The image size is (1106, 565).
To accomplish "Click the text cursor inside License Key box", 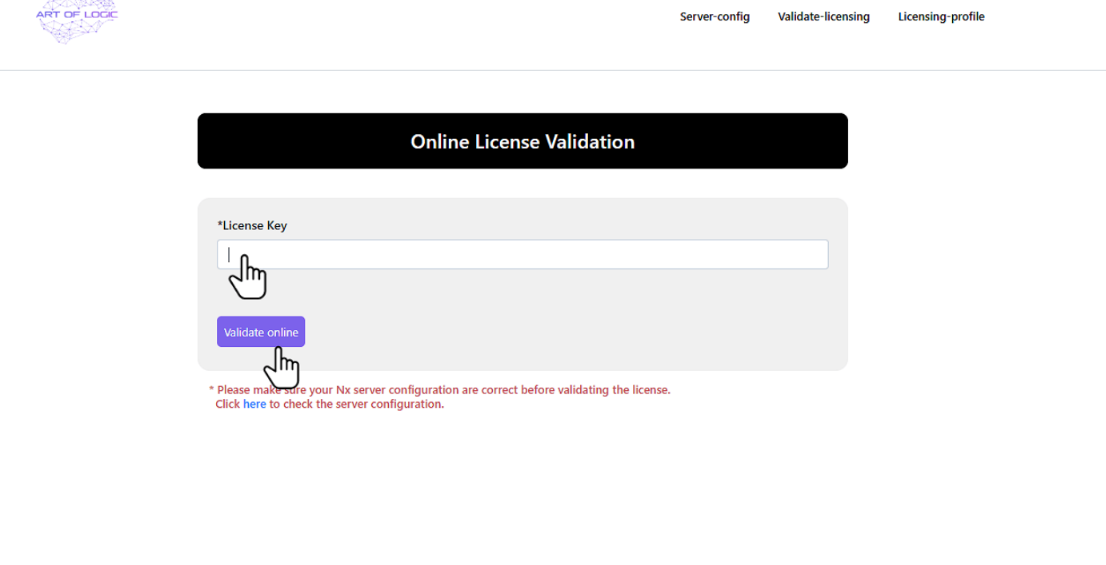I will 229,254.
